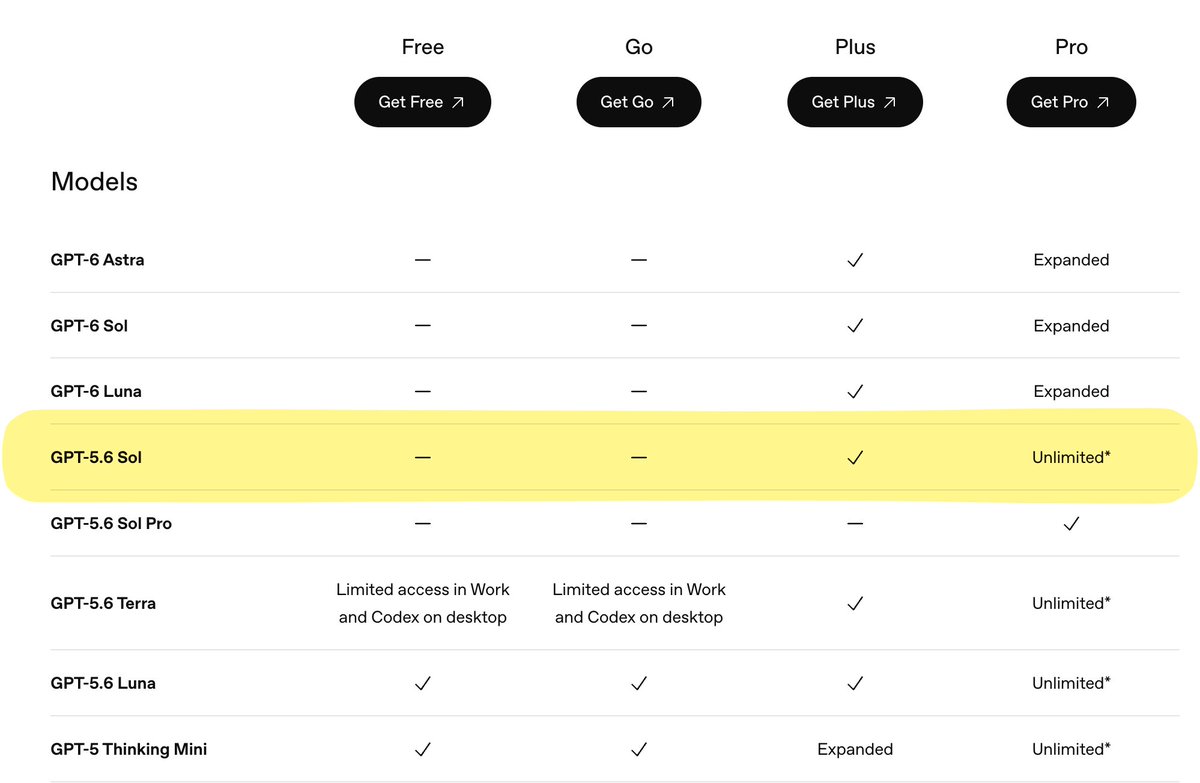The image size is (1200, 783).
Task: Click Expanded in Pro column for GPT-6 Luna
Action: click(1071, 391)
